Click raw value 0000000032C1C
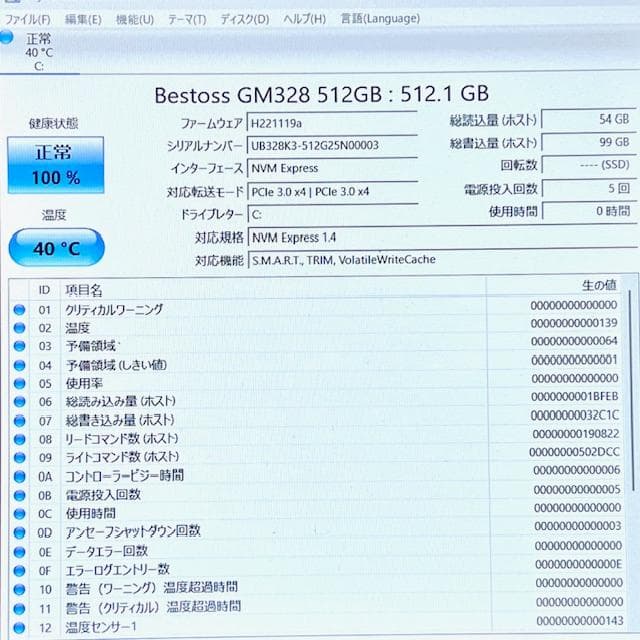 point(575,415)
